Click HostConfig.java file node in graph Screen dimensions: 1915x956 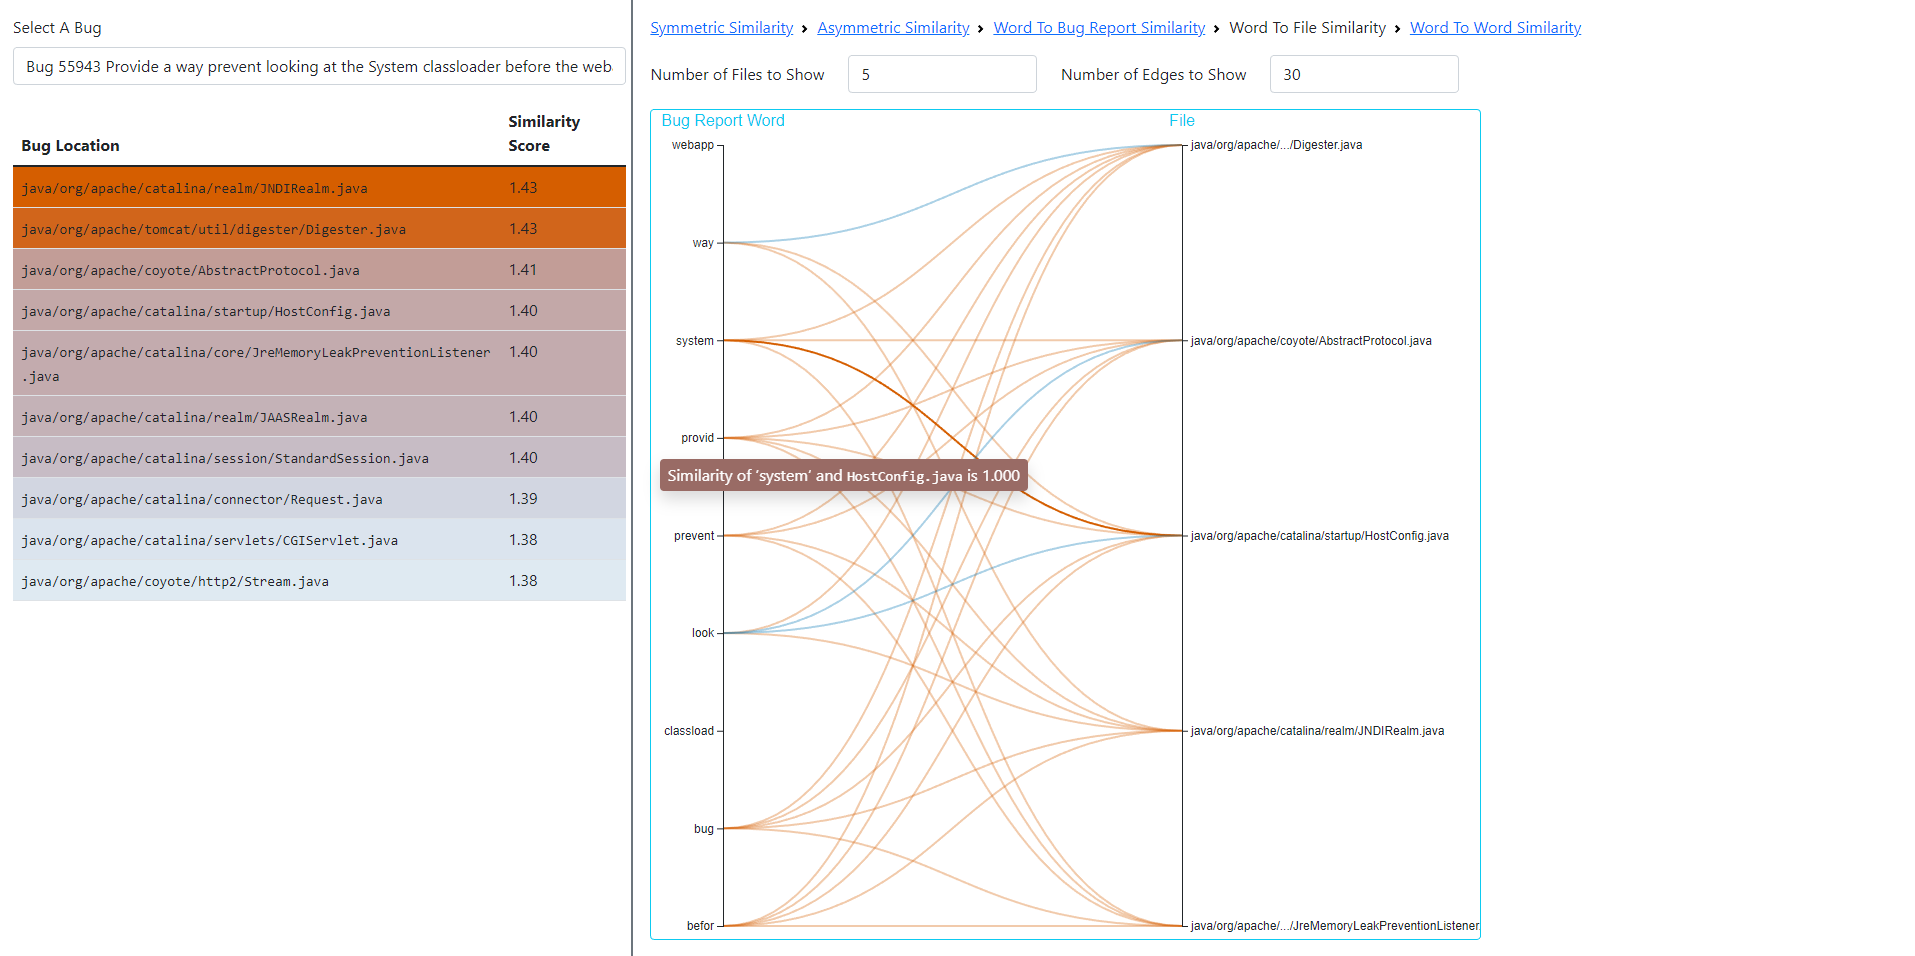pyautogui.click(x=1319, y=536)
